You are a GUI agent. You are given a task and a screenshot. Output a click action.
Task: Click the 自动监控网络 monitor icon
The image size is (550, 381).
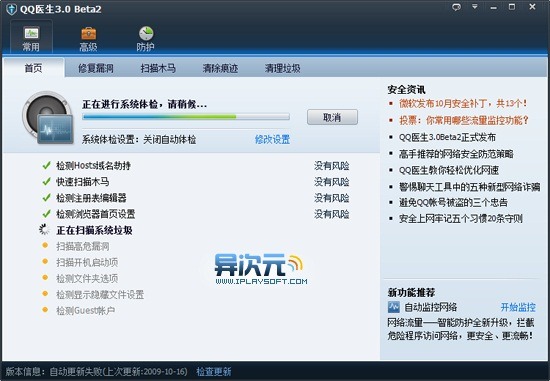[x=394, y=307]
